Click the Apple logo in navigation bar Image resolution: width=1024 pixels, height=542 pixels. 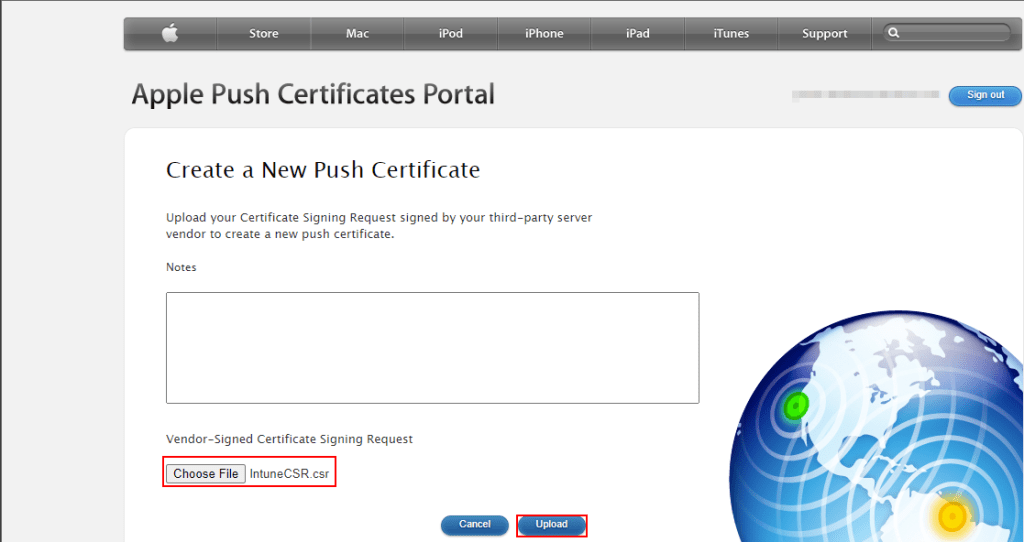click(170, 34)
